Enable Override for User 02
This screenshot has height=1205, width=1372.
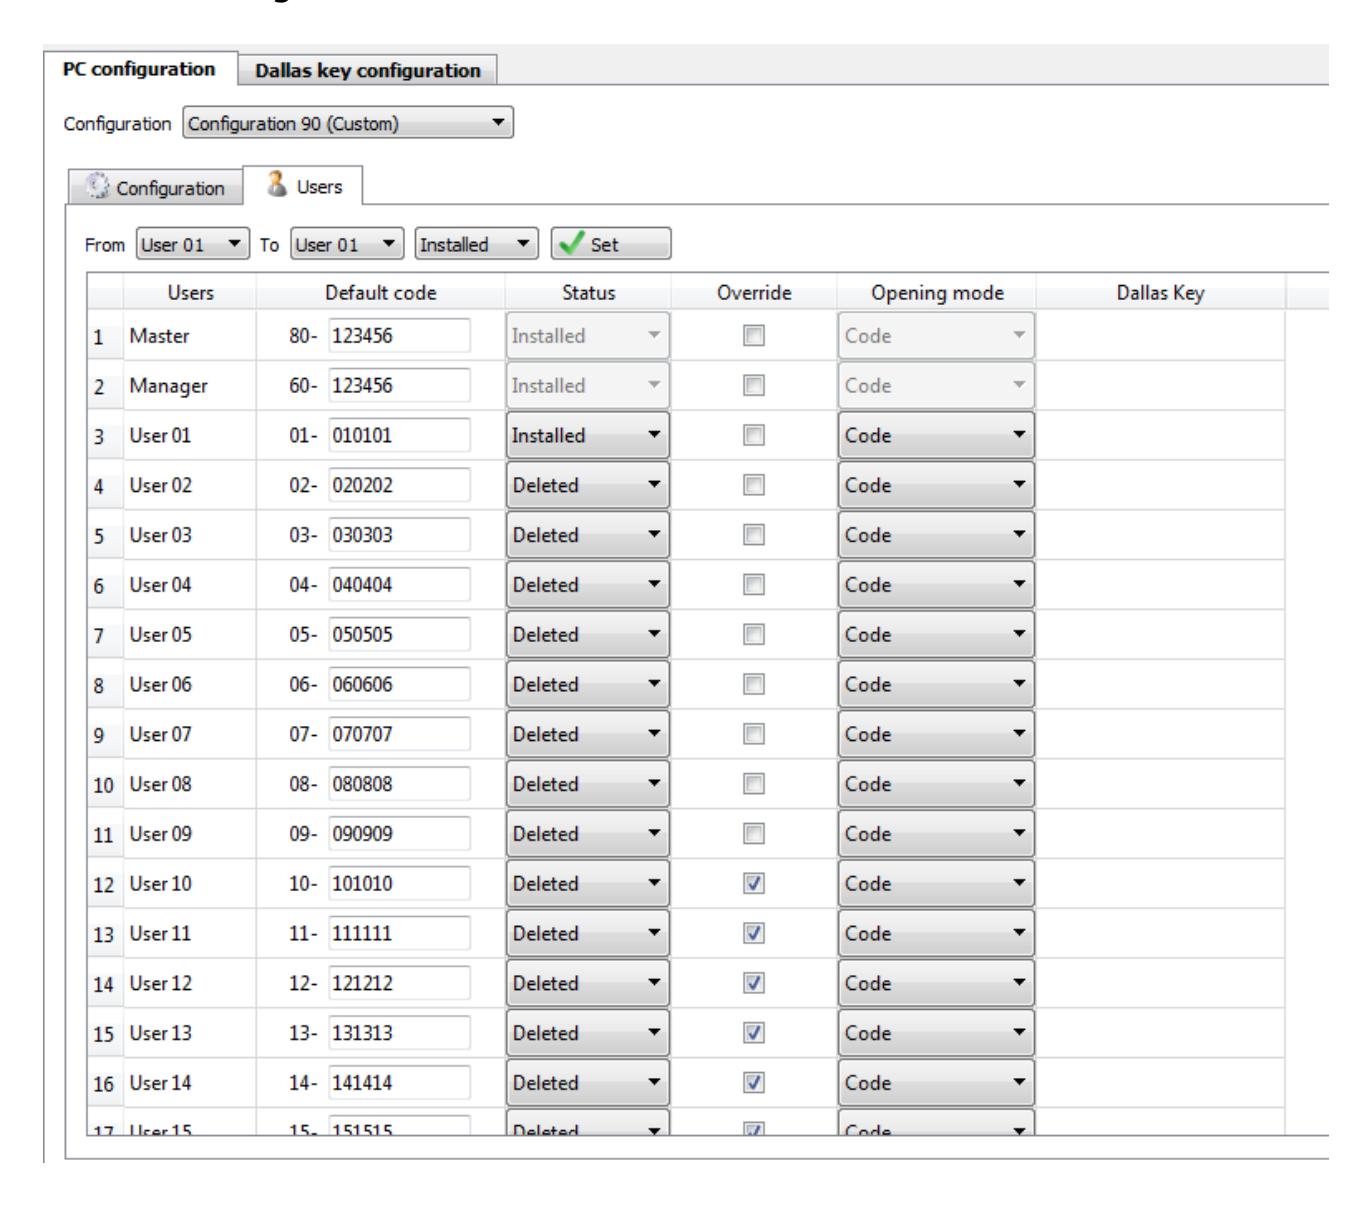753,486
